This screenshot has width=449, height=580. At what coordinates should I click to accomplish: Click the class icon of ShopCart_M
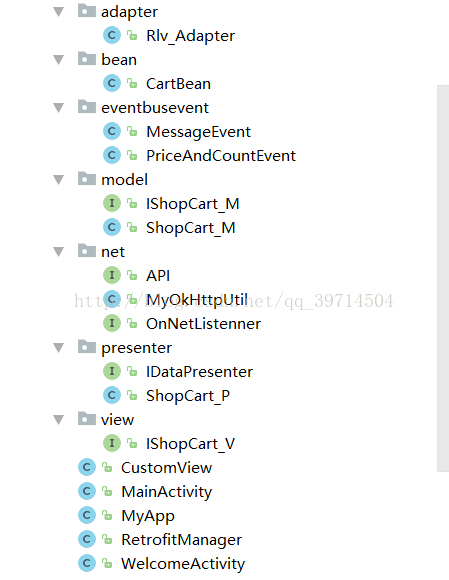click(x=112, y=227)
